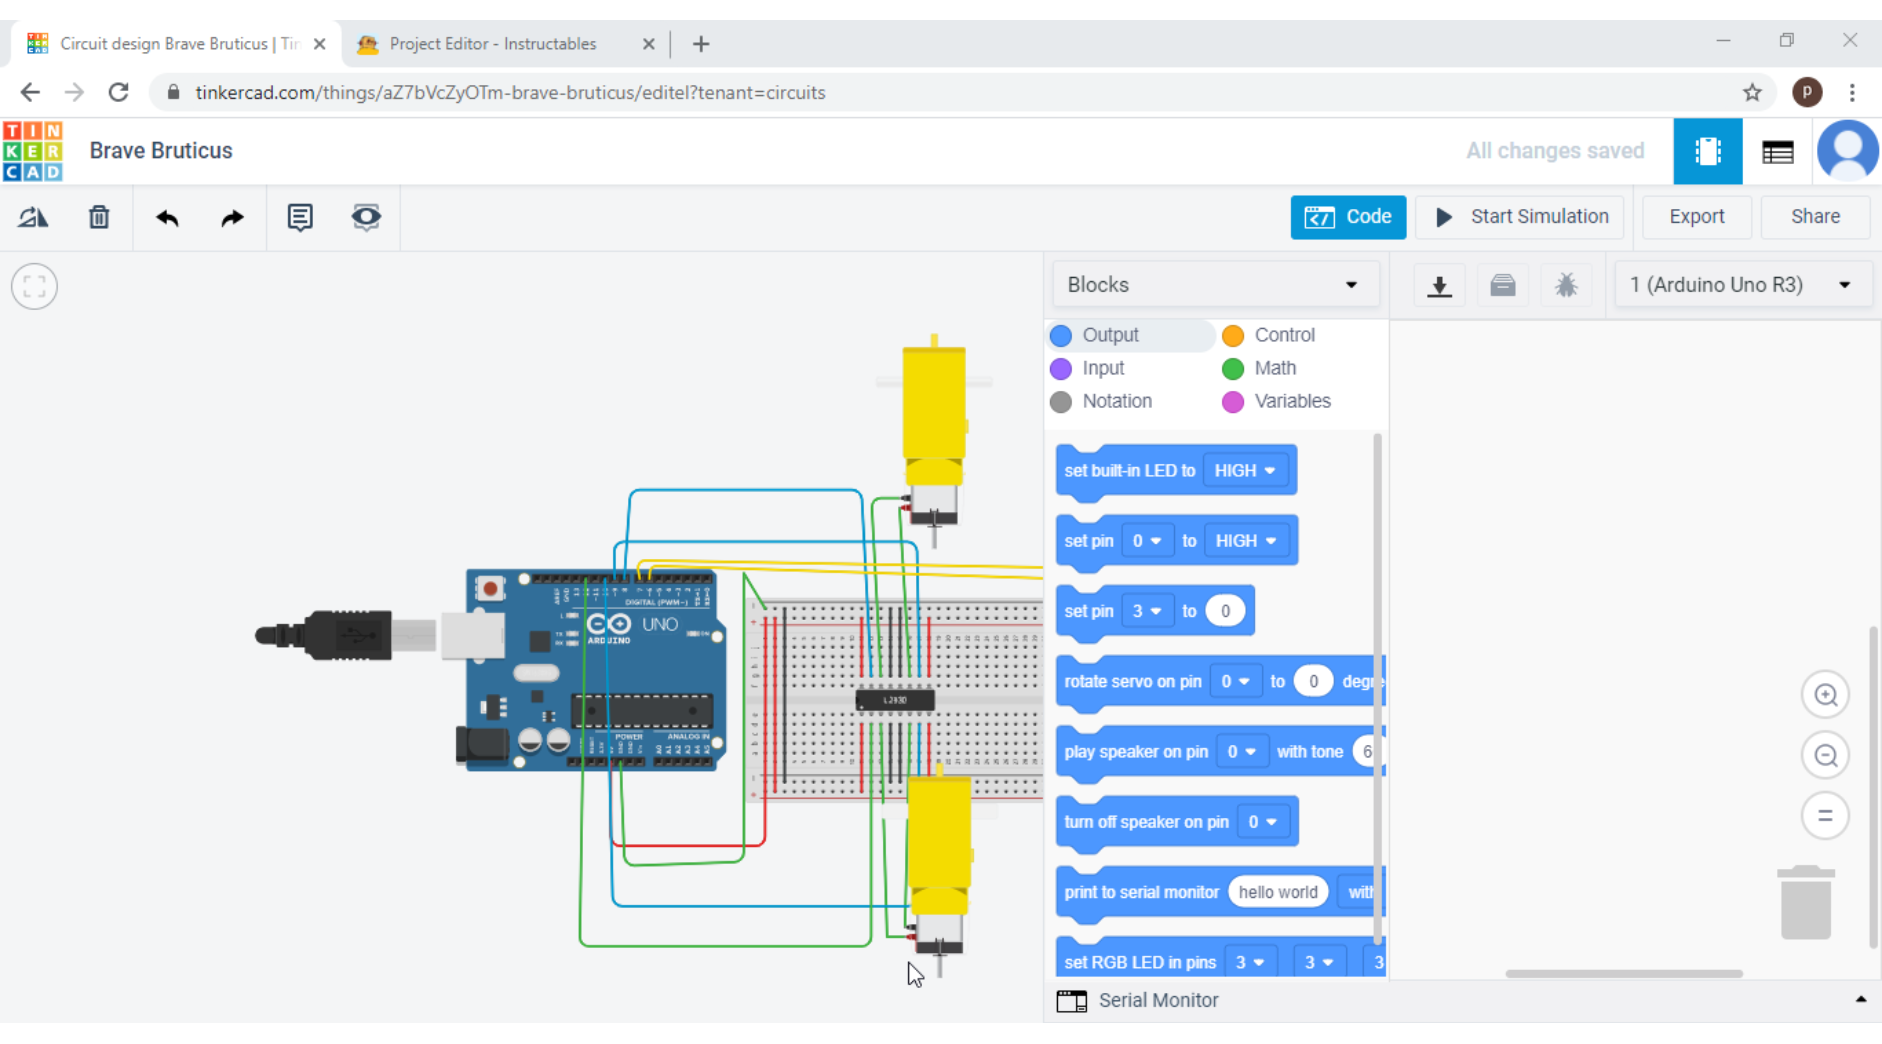The height and width of the screenshot is (1044, 1882).
Task: Open first pin dropdown in RGB LED block
Action: (x=1249, y=962)
